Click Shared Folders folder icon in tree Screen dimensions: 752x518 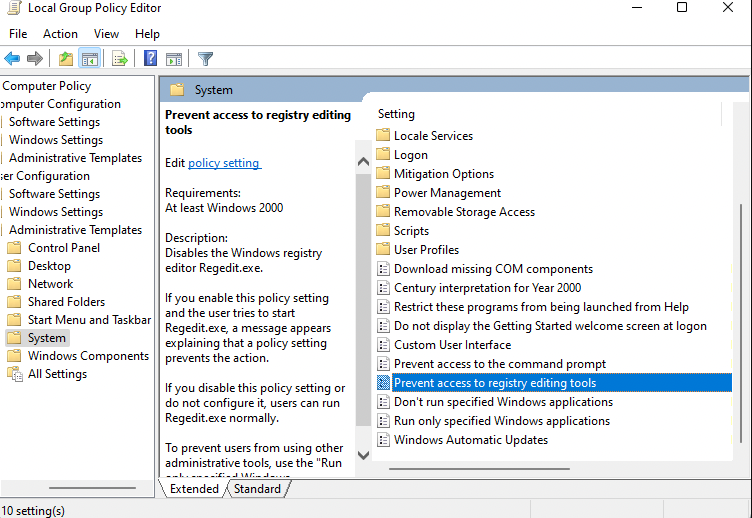point(14,302)
